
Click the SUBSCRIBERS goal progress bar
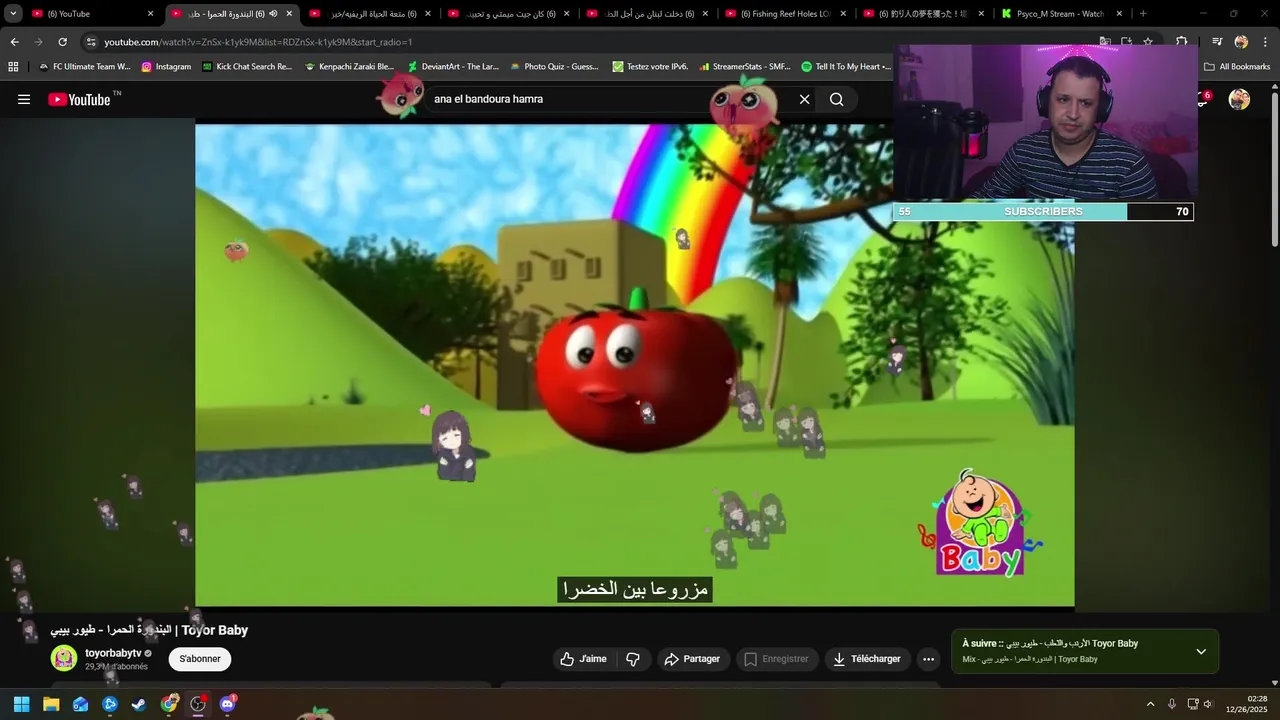coord(1043,212)
